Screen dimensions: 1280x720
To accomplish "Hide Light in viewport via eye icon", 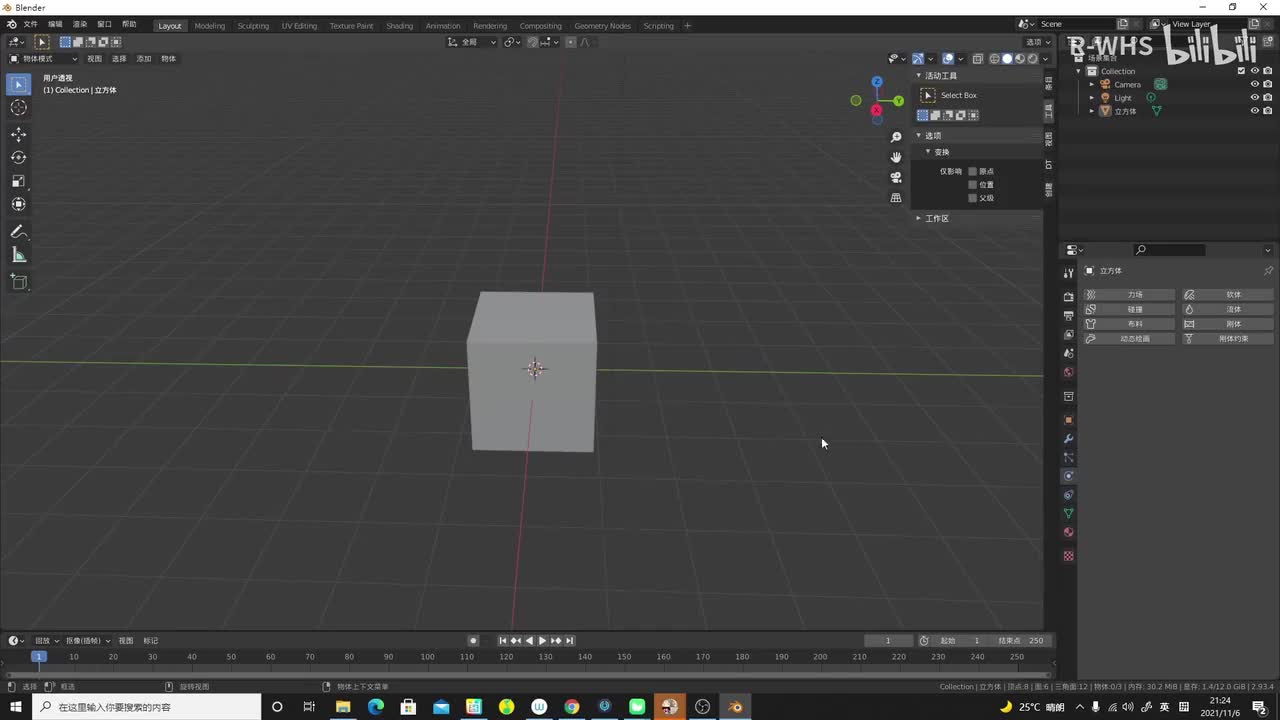I will click(1255, 98).
